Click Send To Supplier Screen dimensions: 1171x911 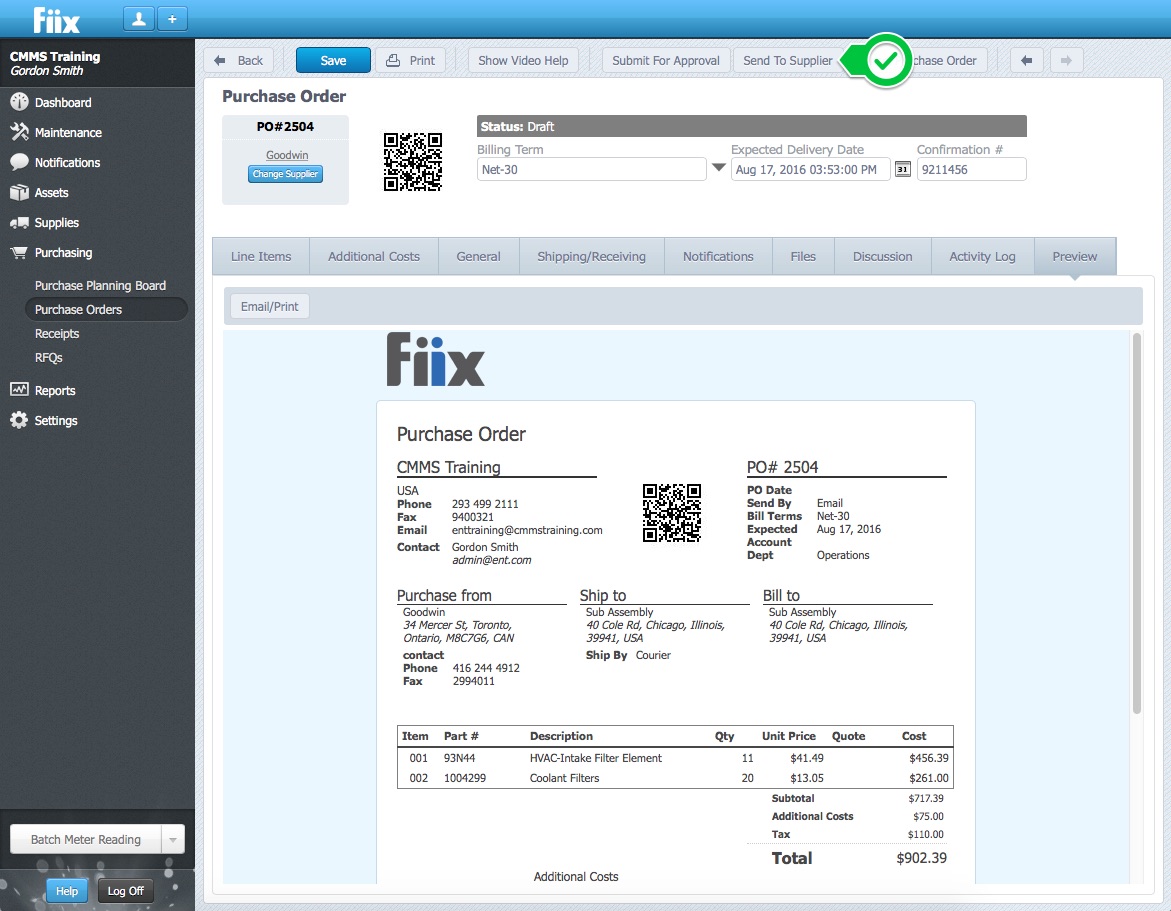787,60
